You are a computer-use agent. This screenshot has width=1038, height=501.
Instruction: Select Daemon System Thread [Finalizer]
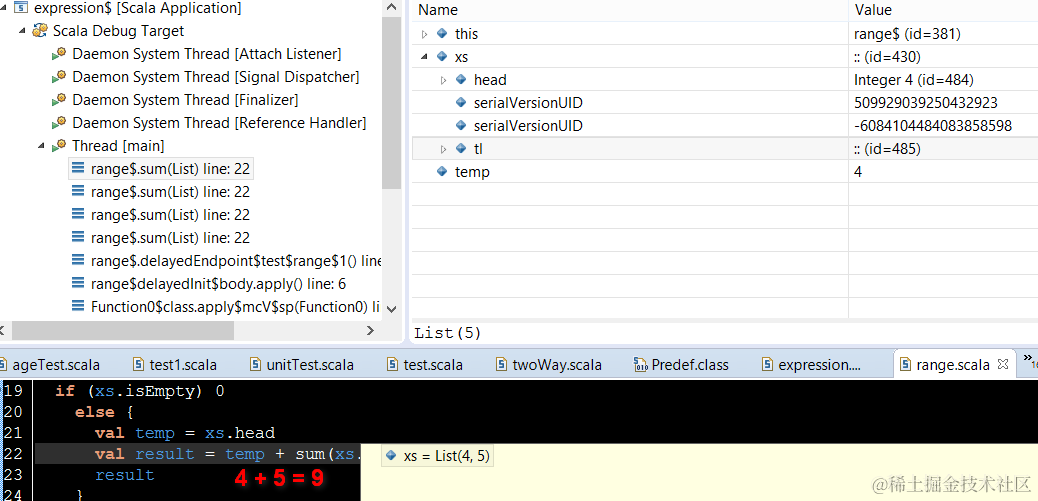click(x=185, y=100)
